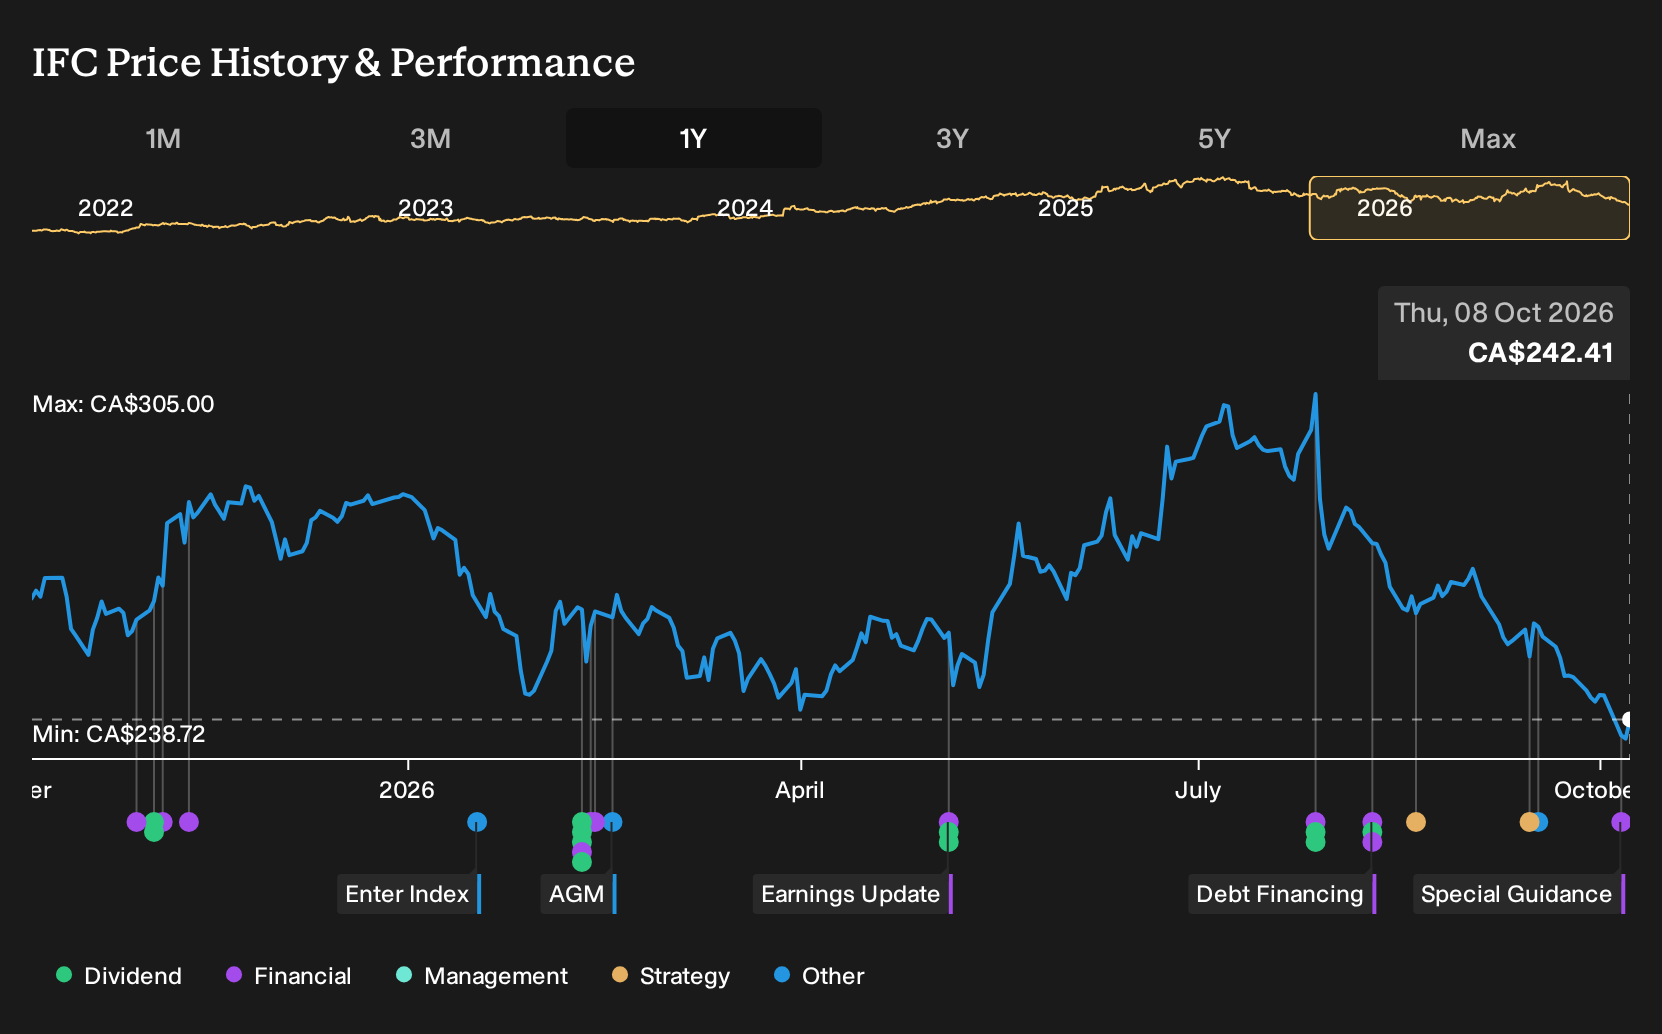This screenshot has height=1034, width=1662.
Task: Switch to the 3Y time range
Action: 952,138
